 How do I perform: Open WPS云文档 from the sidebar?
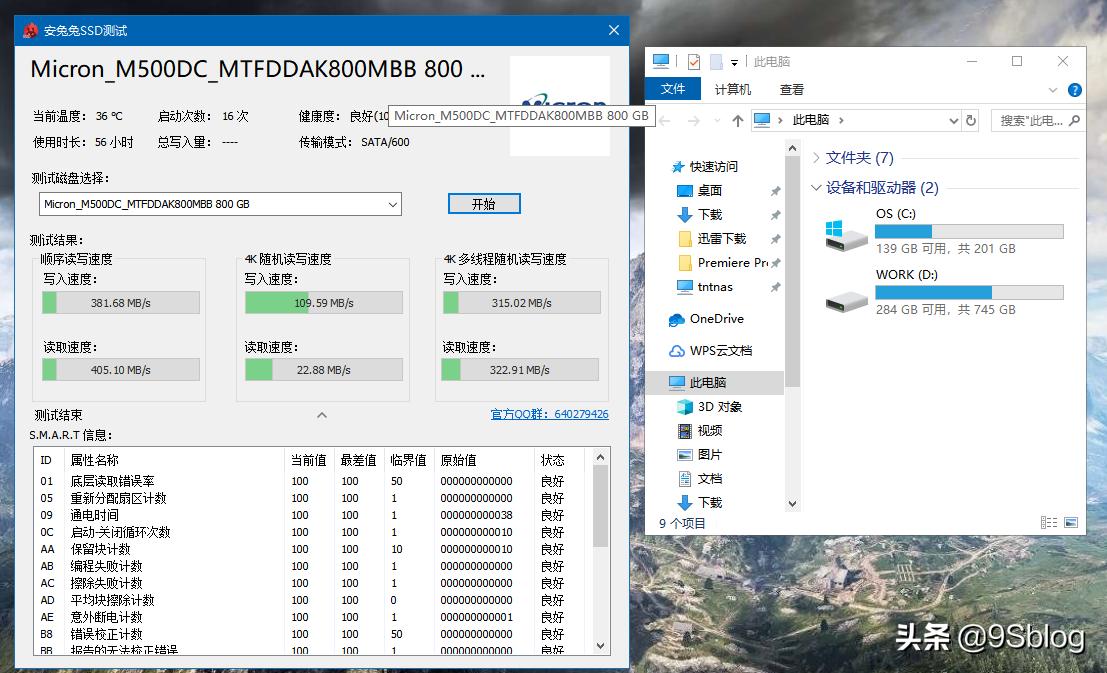pos(703,350)
